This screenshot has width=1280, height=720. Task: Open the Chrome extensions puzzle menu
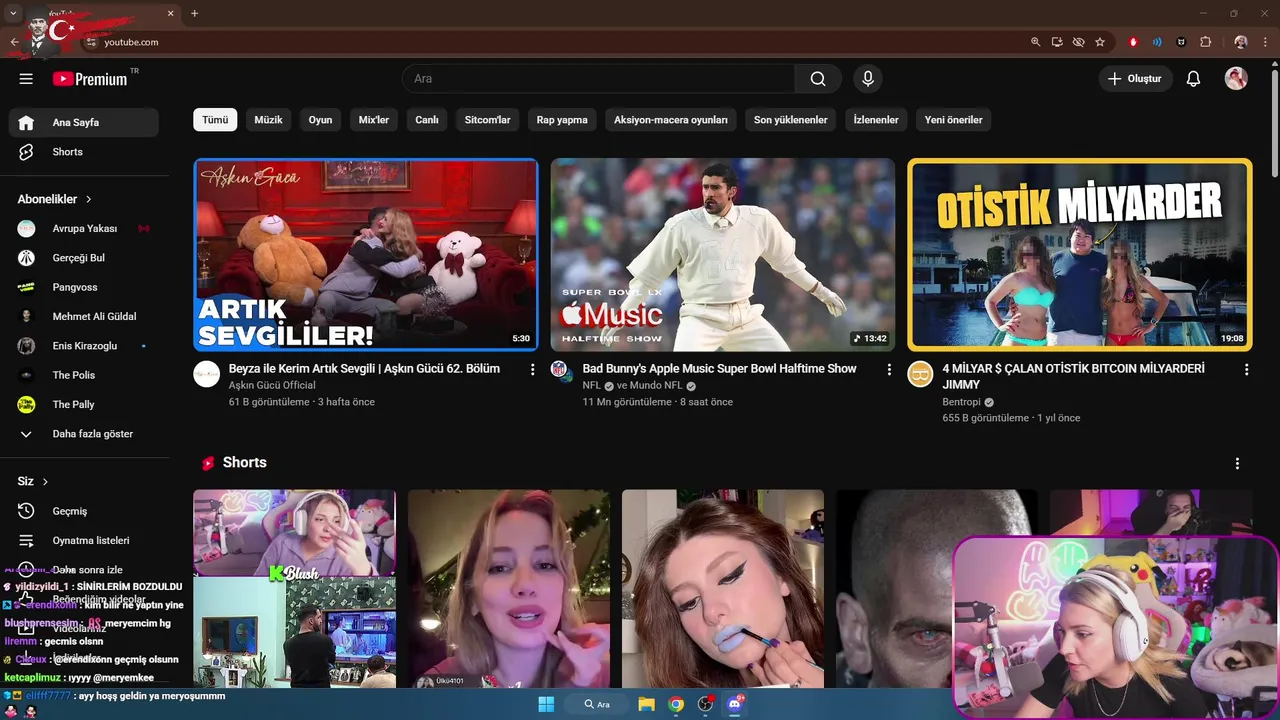(x=1205, y=42)
